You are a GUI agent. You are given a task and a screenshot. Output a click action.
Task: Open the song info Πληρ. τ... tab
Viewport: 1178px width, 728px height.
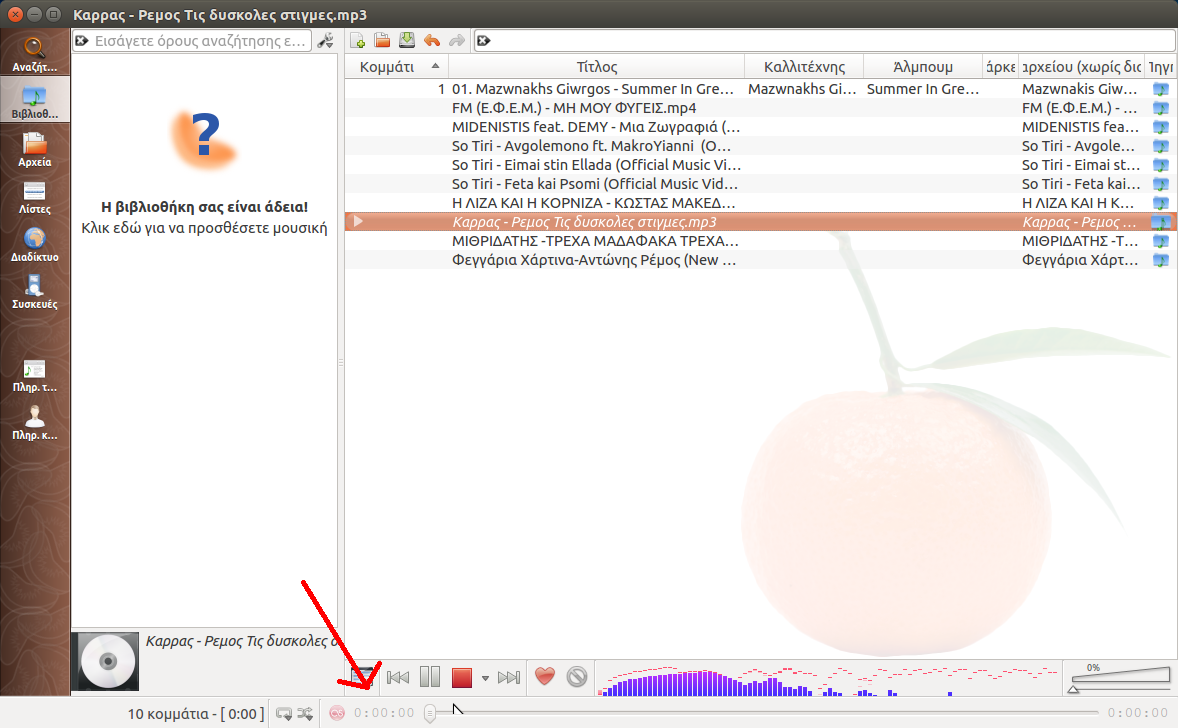click(35, 375)
